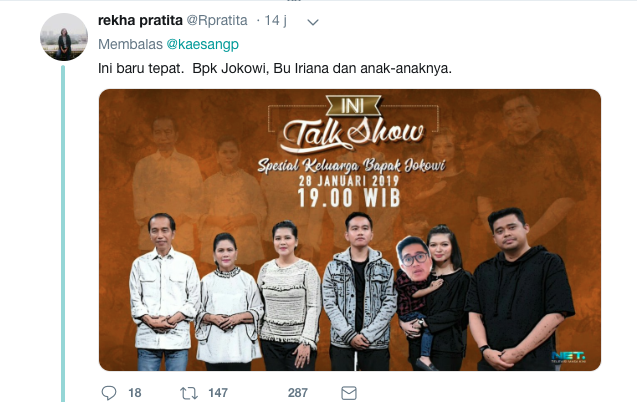The width and height of the screenshot is (637, 402).
Task: Click the 287 likes count
Action: pos(298,393)
